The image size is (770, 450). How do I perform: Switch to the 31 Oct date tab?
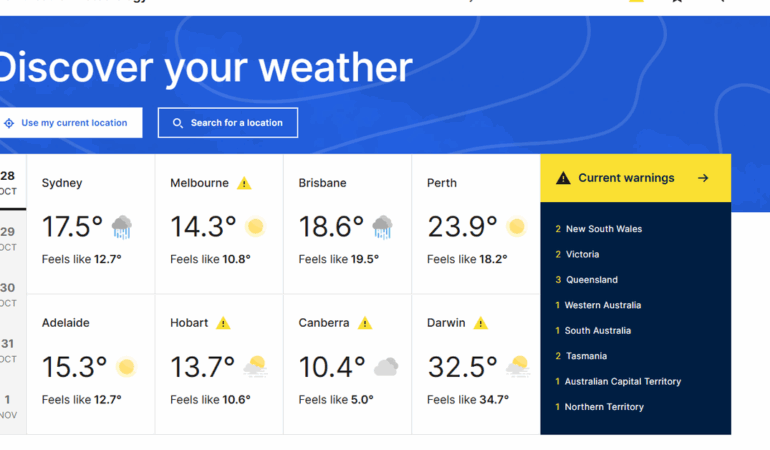8,350
